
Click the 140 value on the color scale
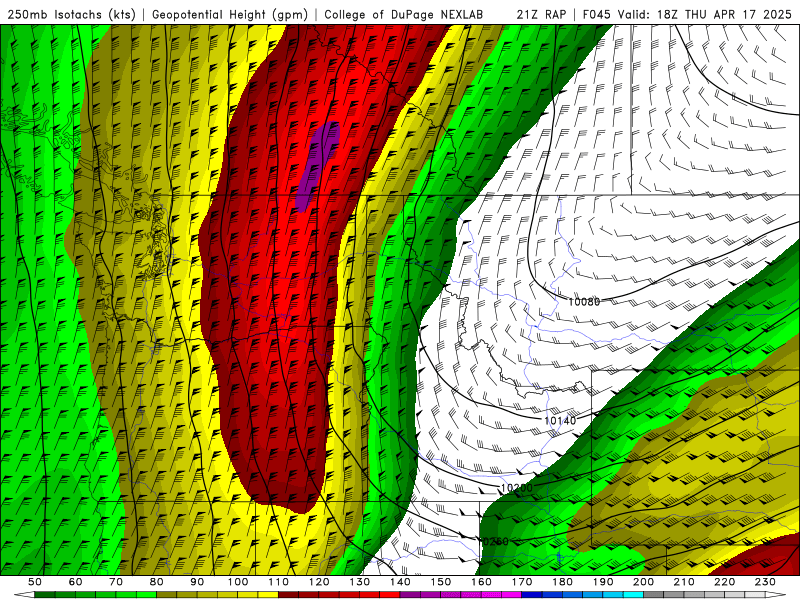pyautogui.click(x=401, y=582)
